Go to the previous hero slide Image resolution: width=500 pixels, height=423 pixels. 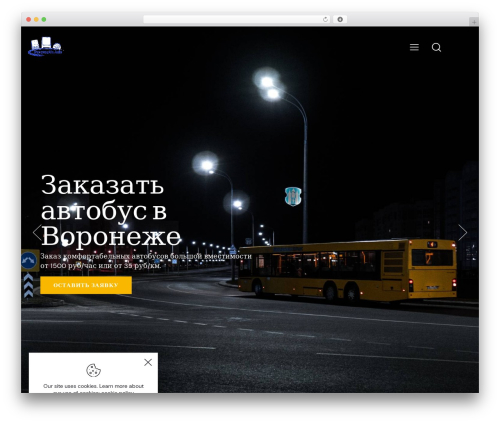click(37, 232)
